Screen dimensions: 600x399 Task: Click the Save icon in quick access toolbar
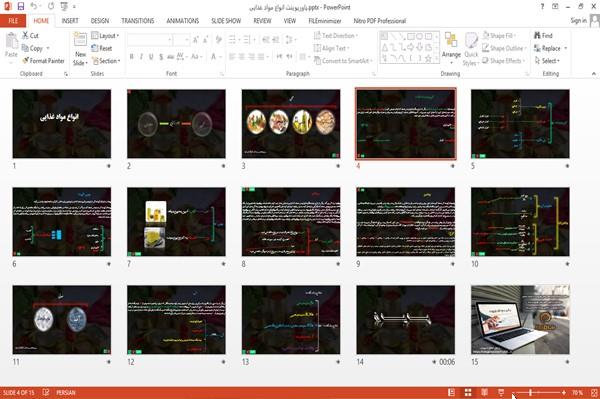(x=21, y=6)
